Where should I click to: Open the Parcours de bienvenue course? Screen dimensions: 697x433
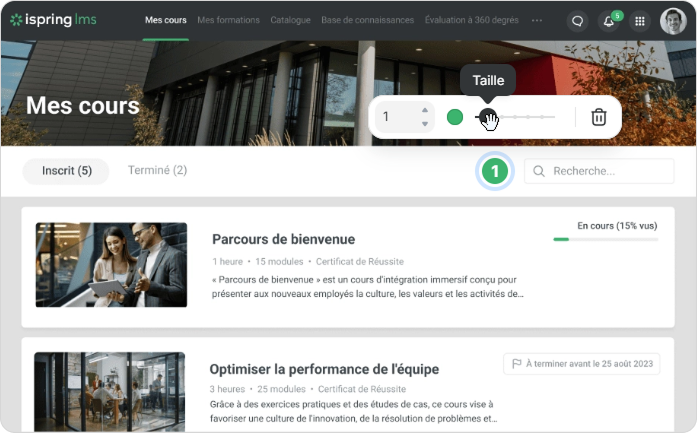click(283, 239)
